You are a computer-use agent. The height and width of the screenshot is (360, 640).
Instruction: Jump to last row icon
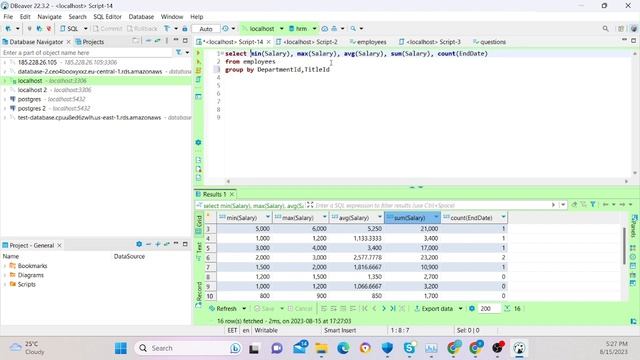click(x=393, y=309)
